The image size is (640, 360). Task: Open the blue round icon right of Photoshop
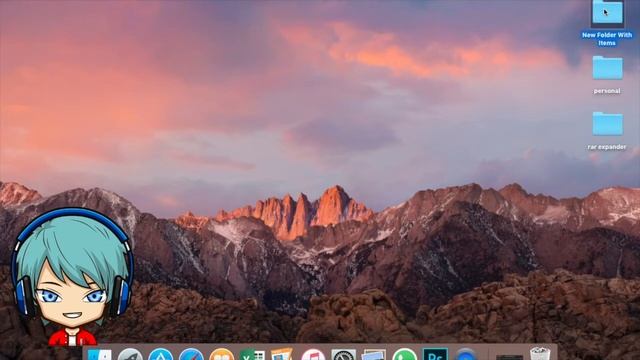(x=466, y=354)
